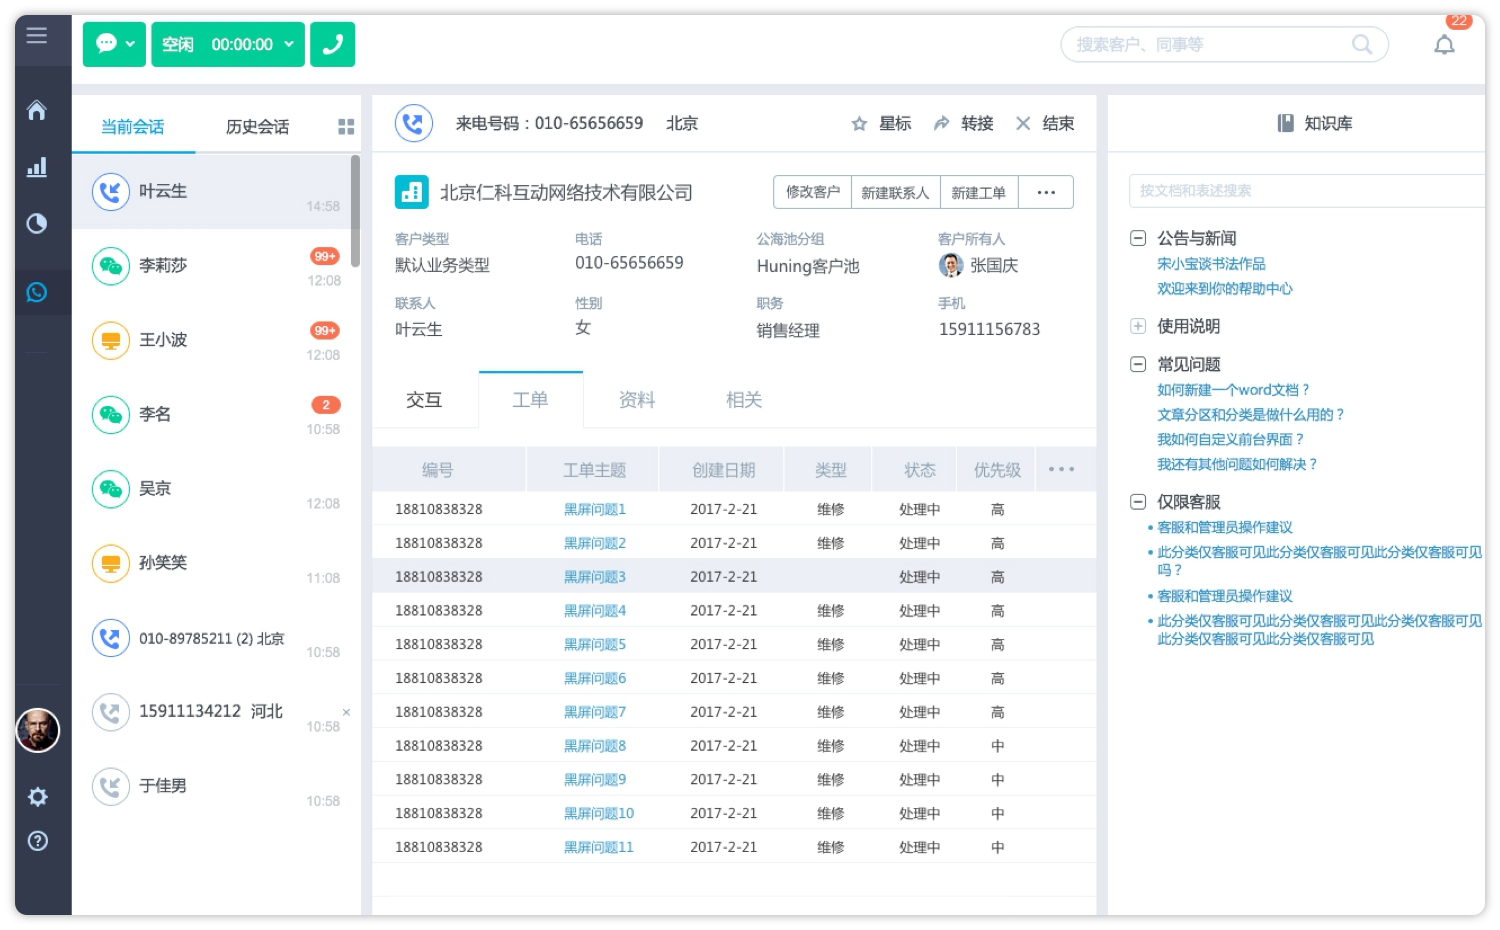The width and height of the screenshot is (1500, 930).
Task: Open ticket link 黑屏问题1
Action: click(x=595, y=509)
